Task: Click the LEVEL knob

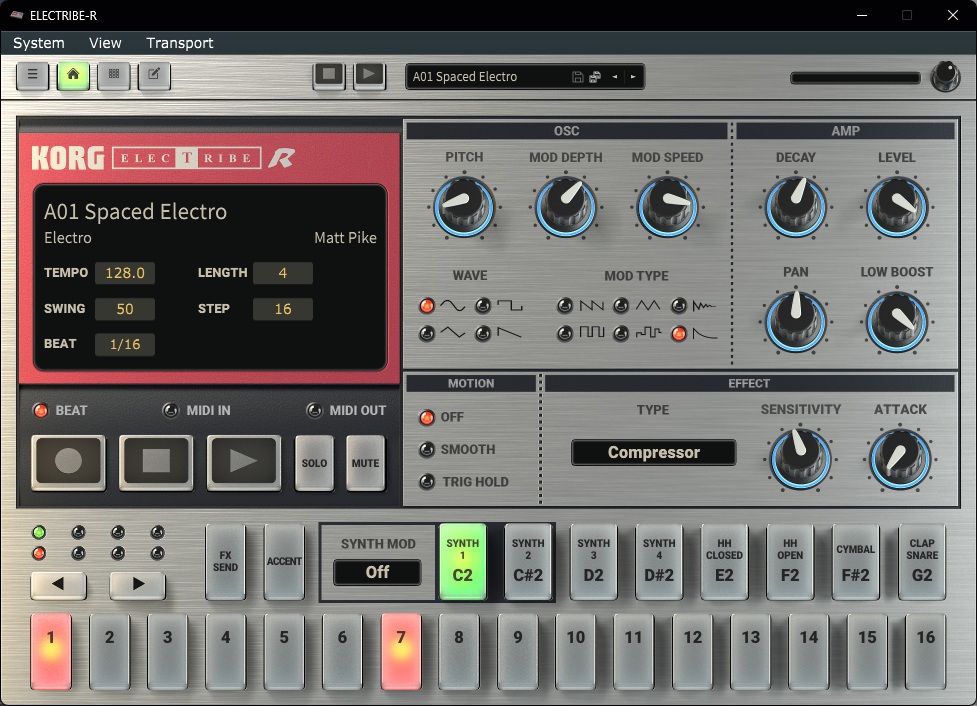Action: (897, 207)
